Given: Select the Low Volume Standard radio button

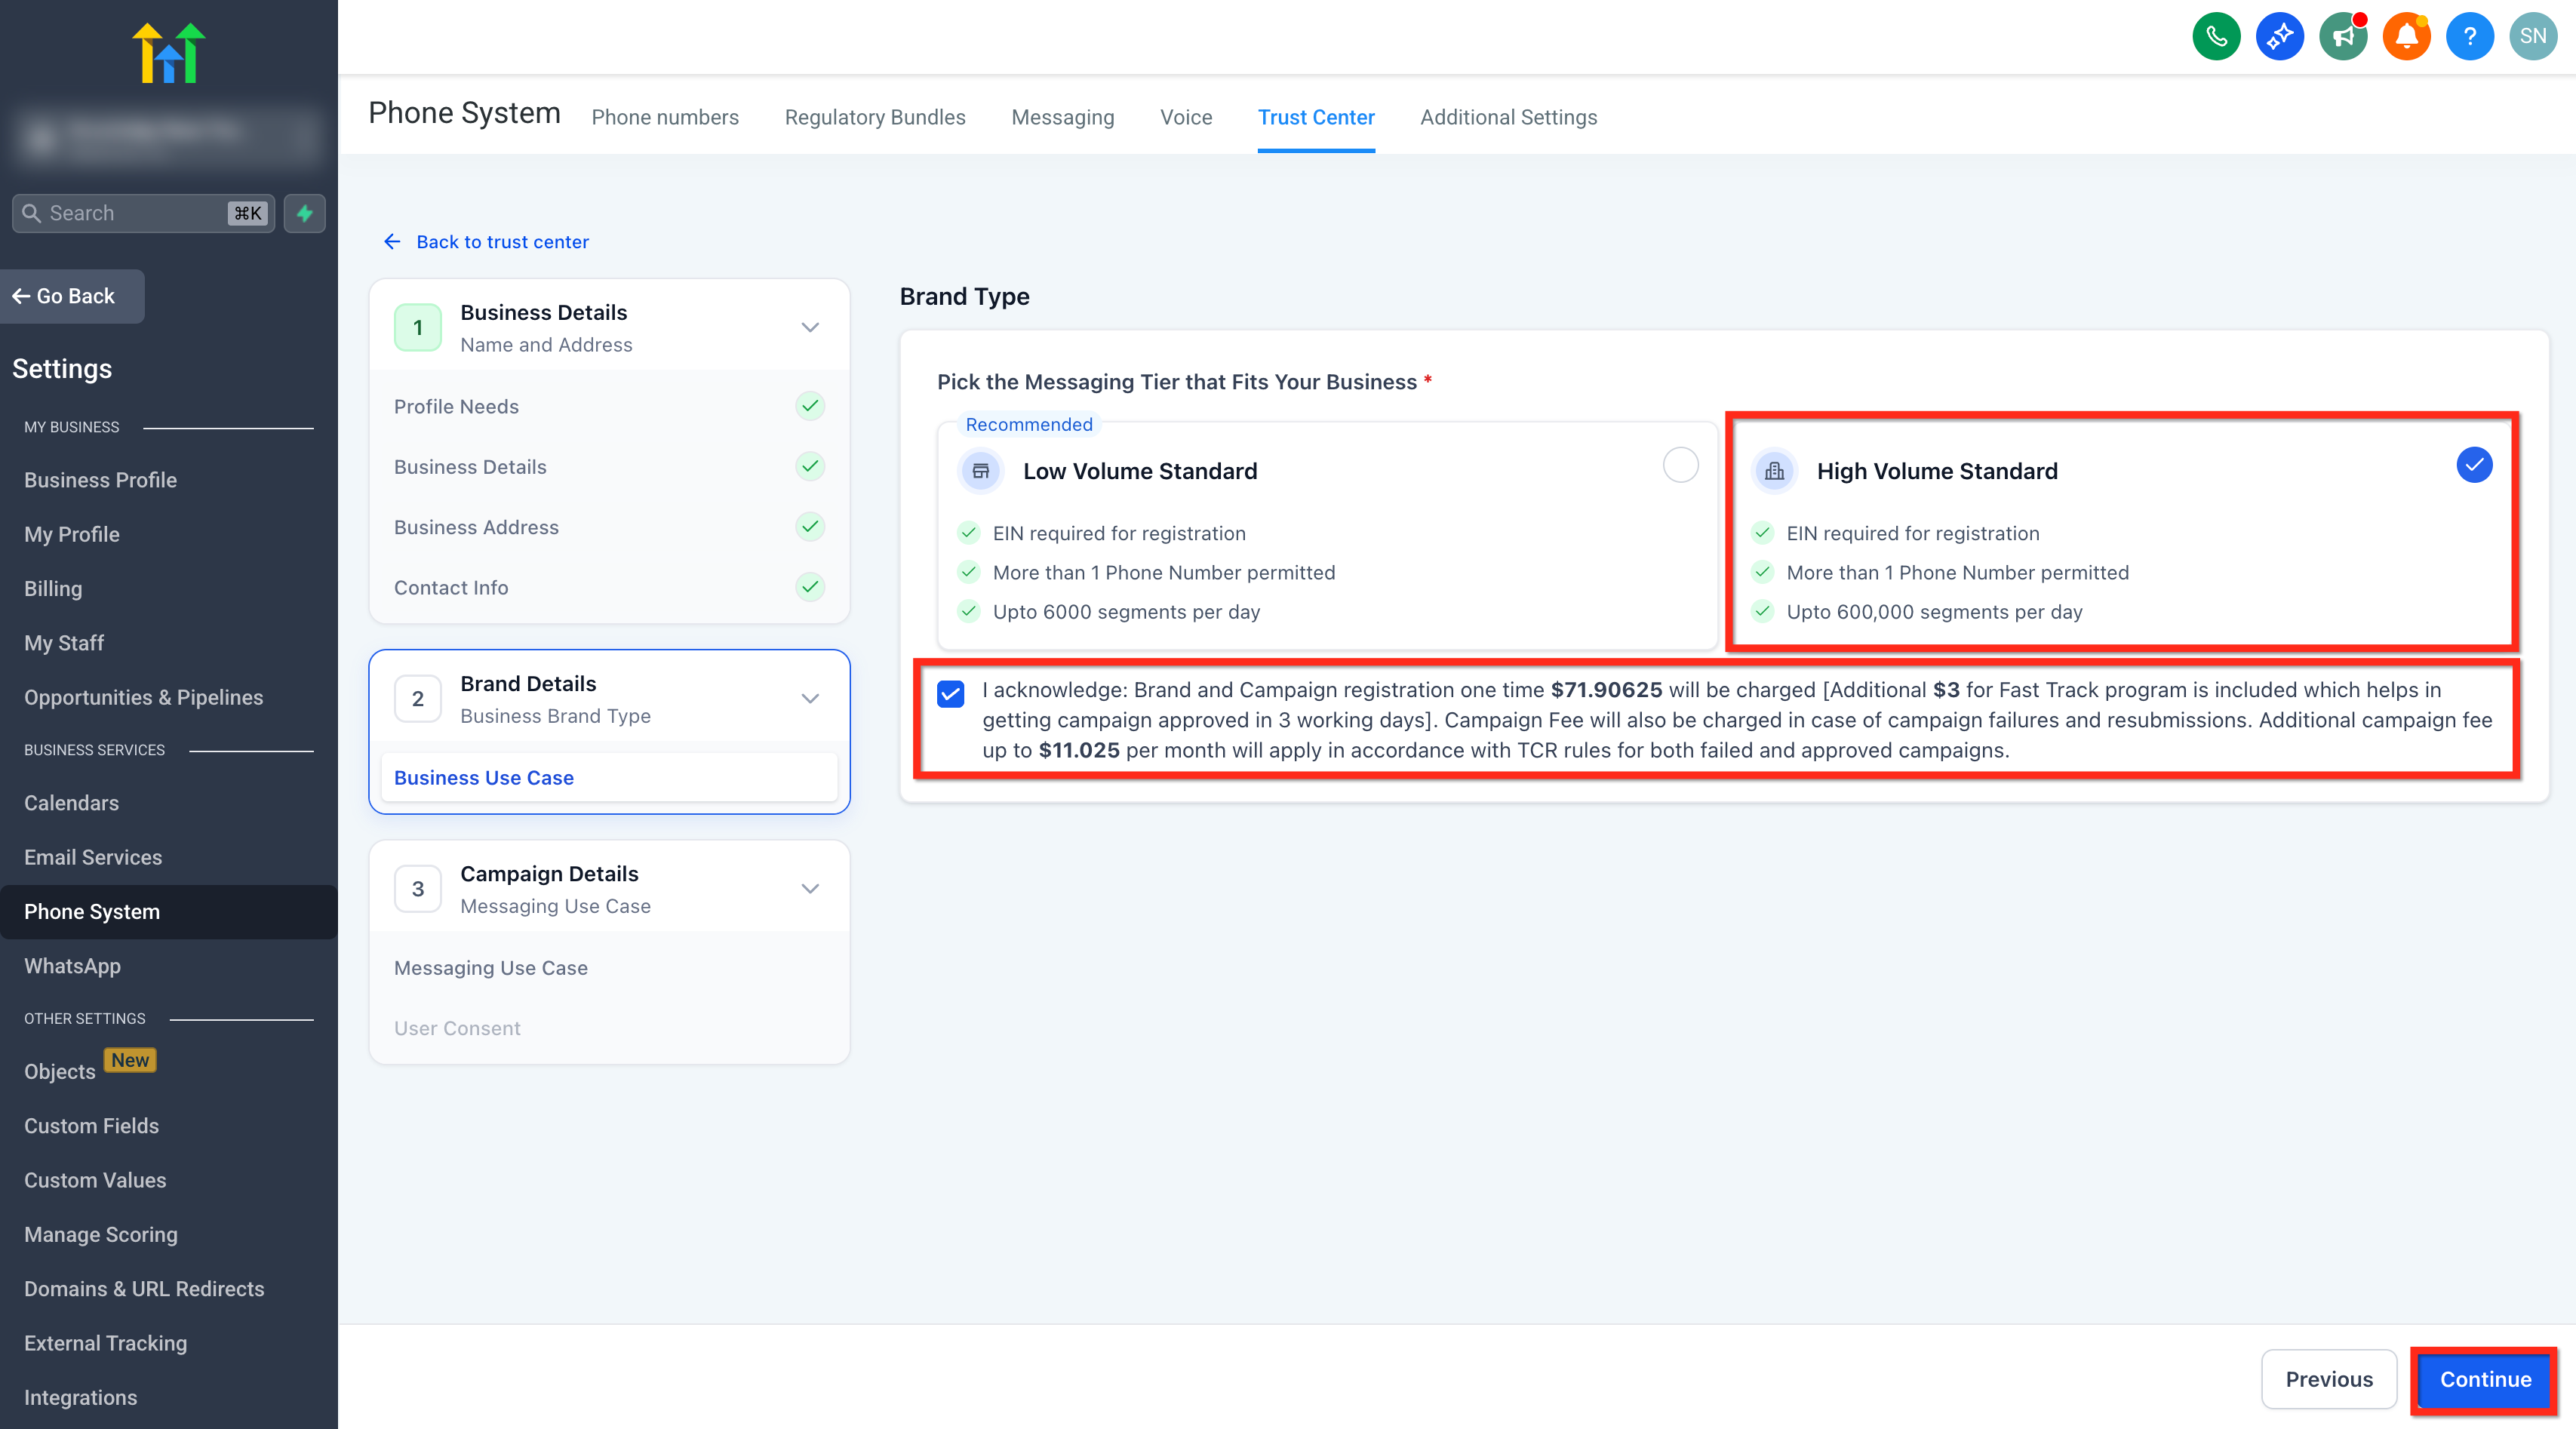Looking at the screenshot, I should pyautogui.click(x=1680, y=465).
